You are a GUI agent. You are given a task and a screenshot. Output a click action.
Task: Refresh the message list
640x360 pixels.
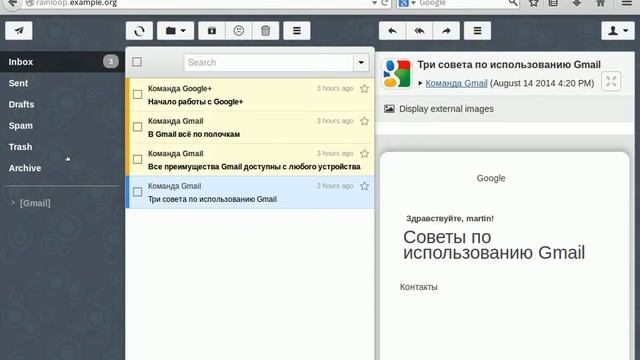139,31
